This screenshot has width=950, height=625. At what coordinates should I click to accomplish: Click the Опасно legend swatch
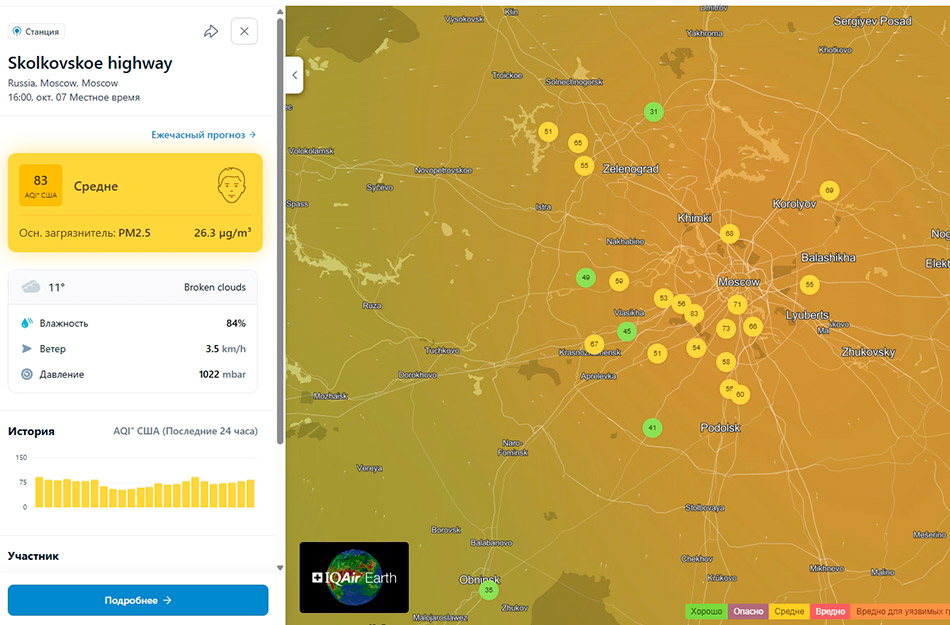(x=748, y=611)
